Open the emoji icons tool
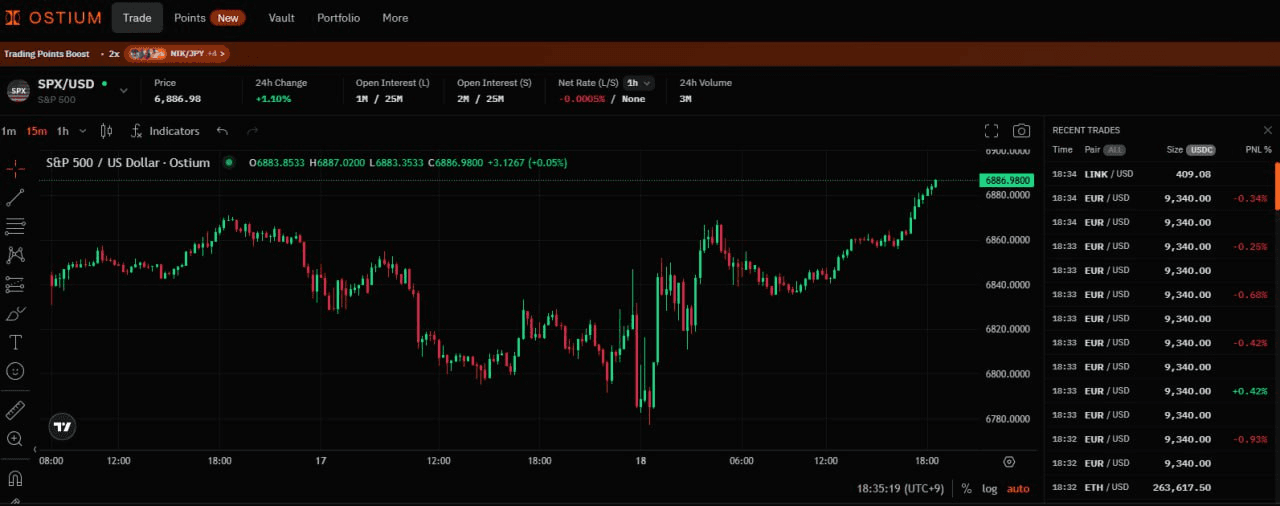The height and width of the screenshot is (506, 1280). click(x=15, y=371)
